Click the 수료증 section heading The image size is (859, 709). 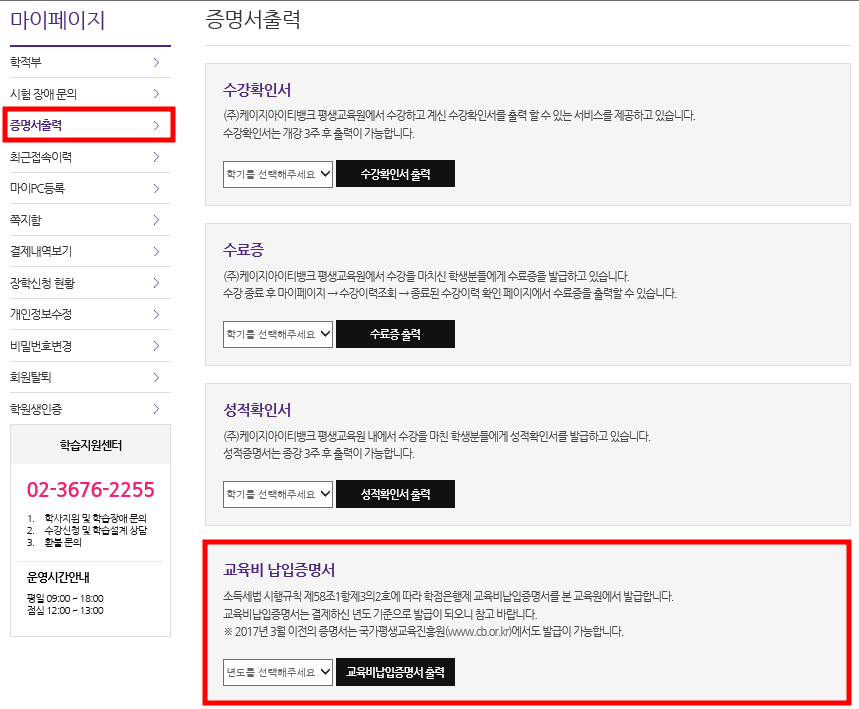[243, 250]
